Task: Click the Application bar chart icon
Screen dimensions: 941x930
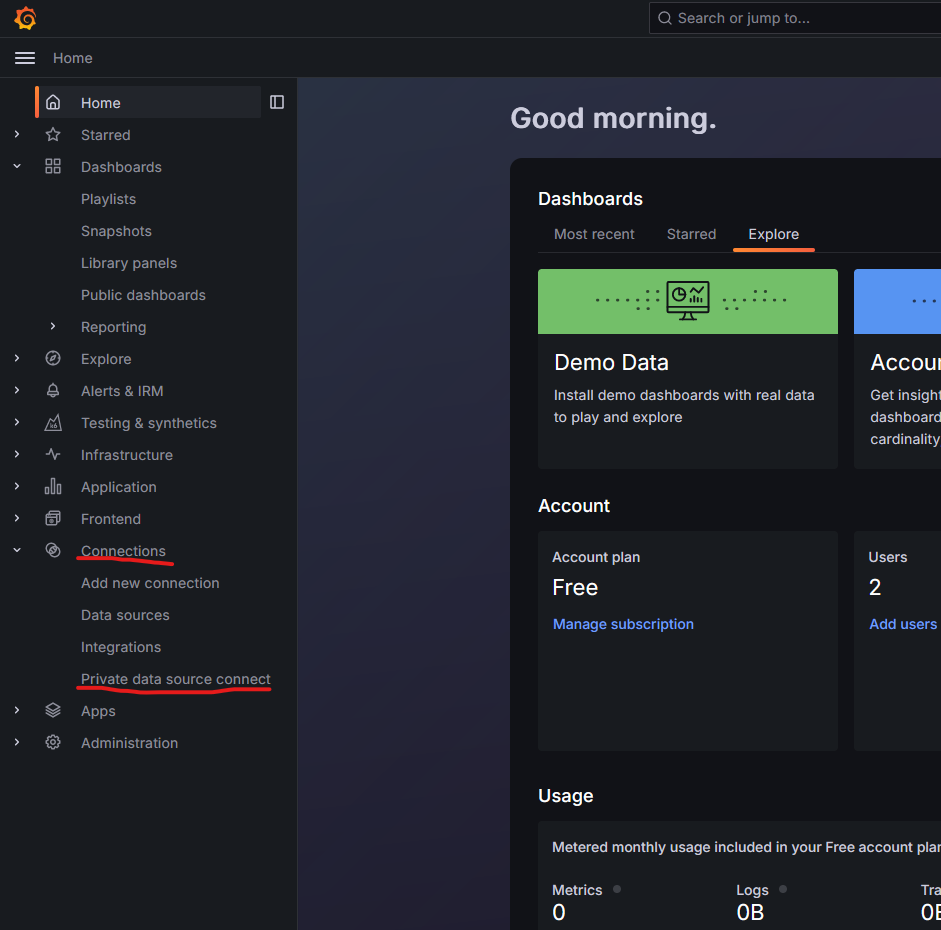Action: [53, 487]
